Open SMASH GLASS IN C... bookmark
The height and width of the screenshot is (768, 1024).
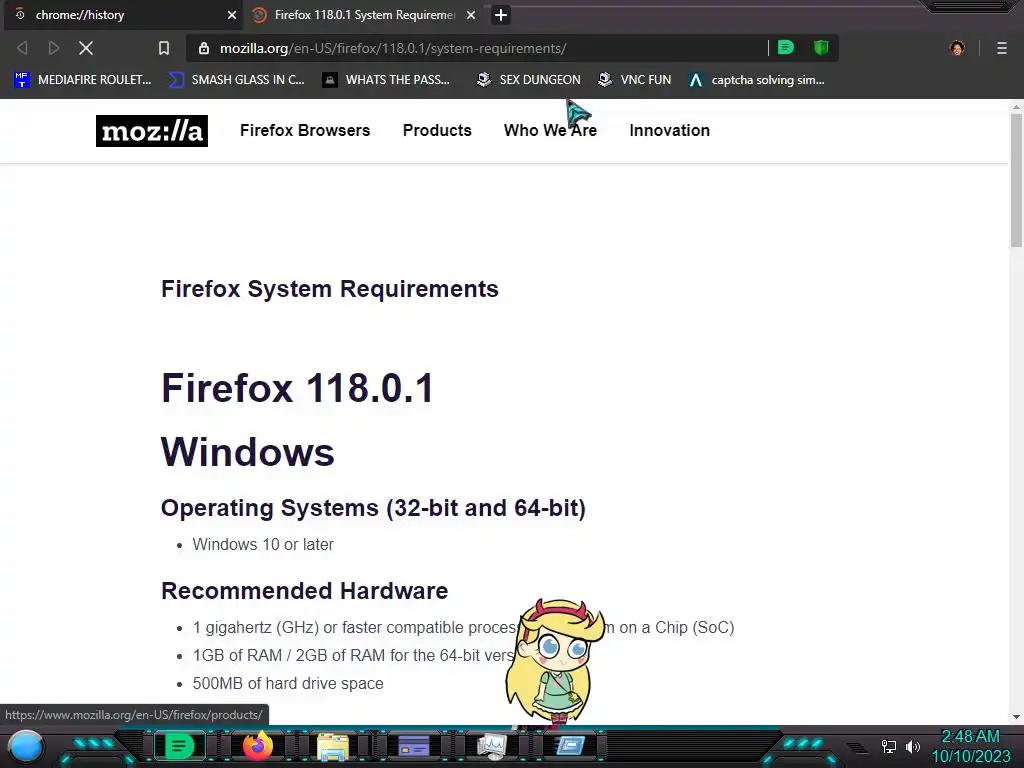pos(237,80)
